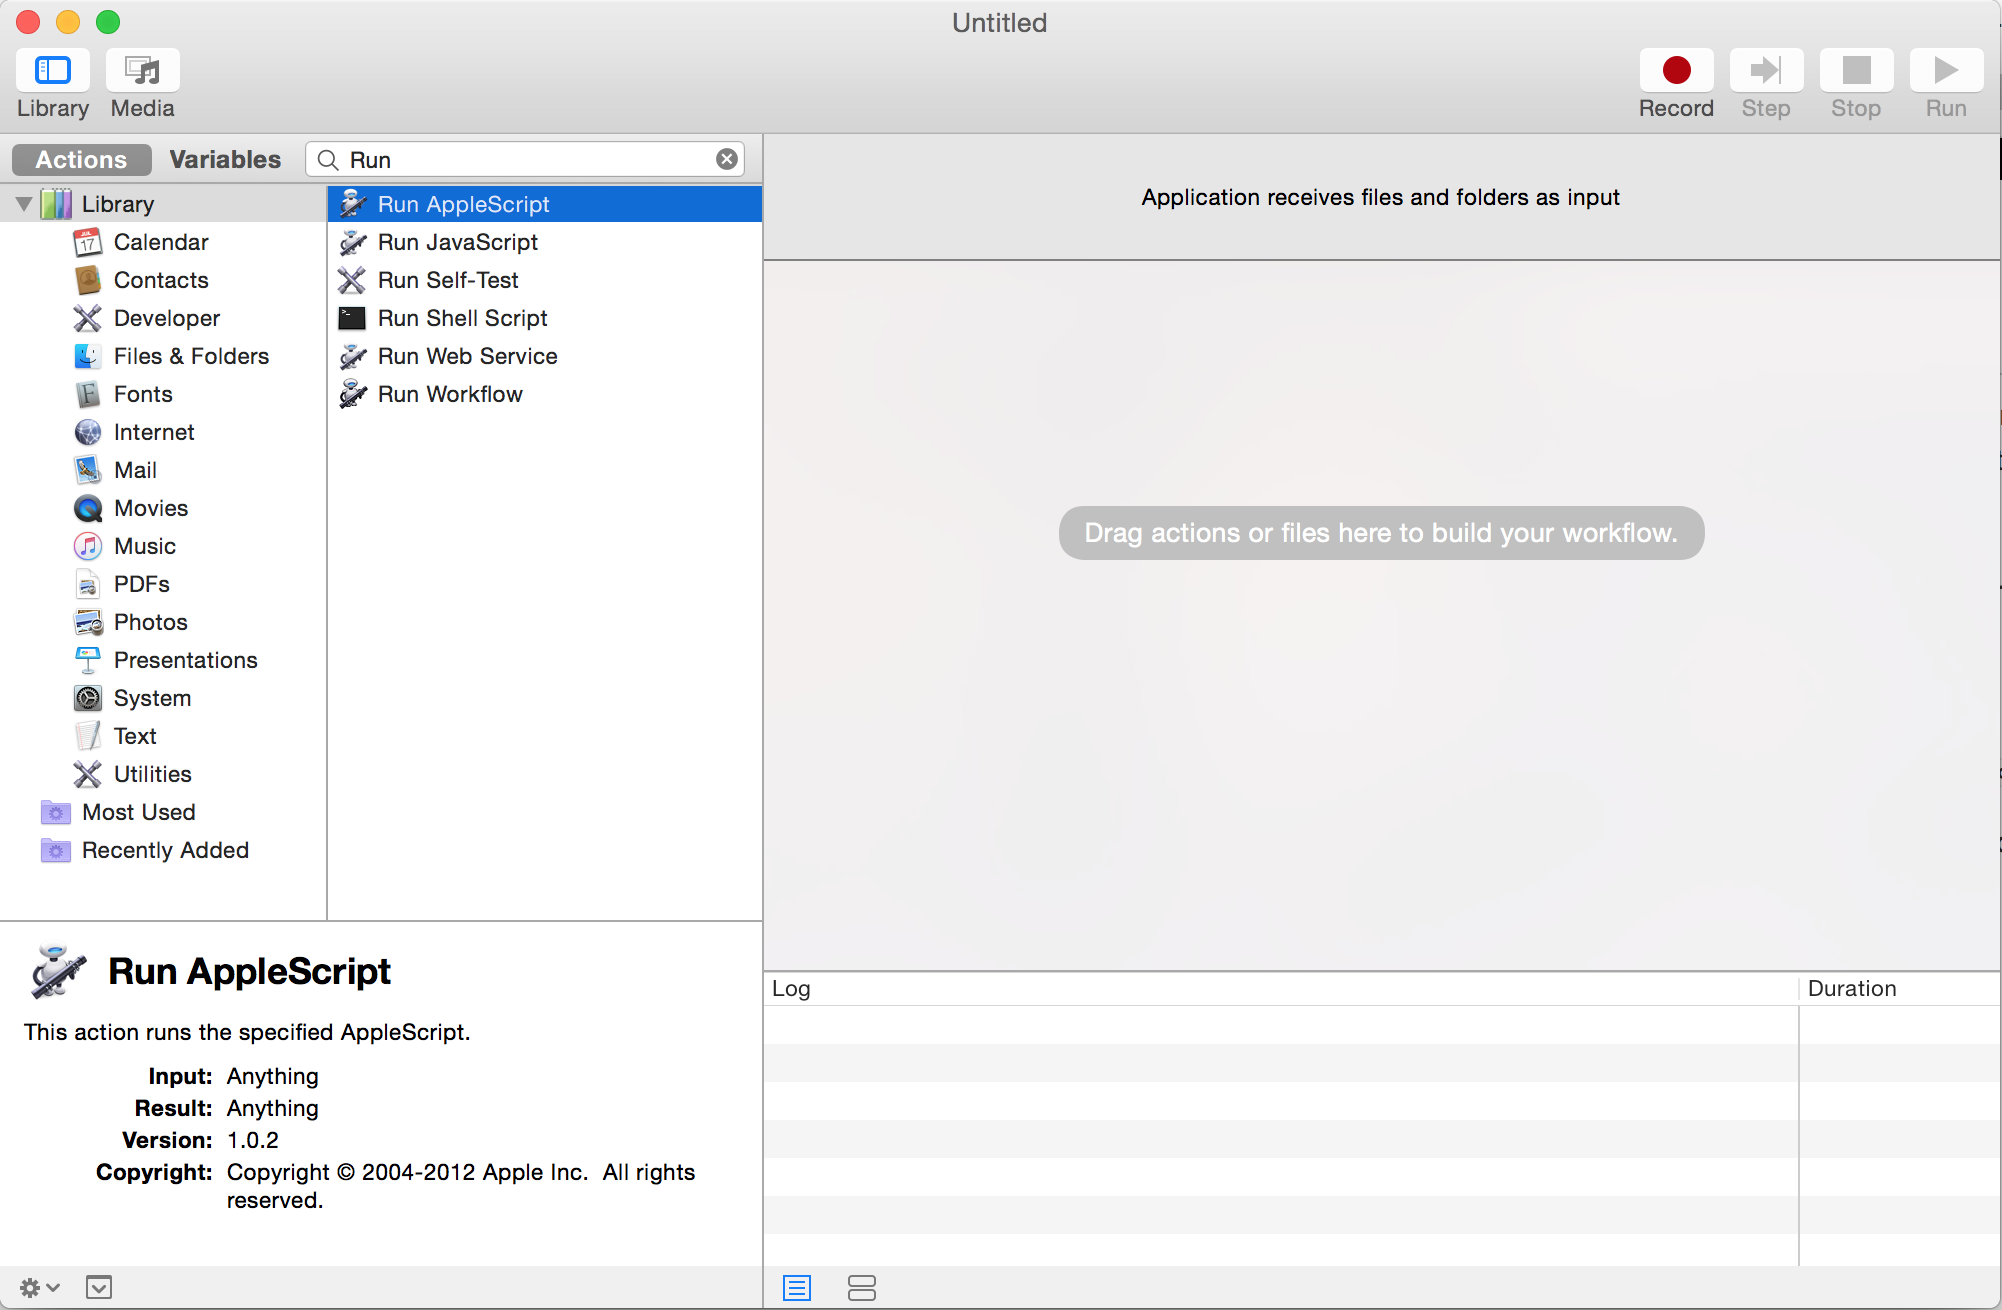Image resolution: width=2002 pixels, height=1310 pixels.
Task: Open the Utilities category
Action: pos(152,774)
